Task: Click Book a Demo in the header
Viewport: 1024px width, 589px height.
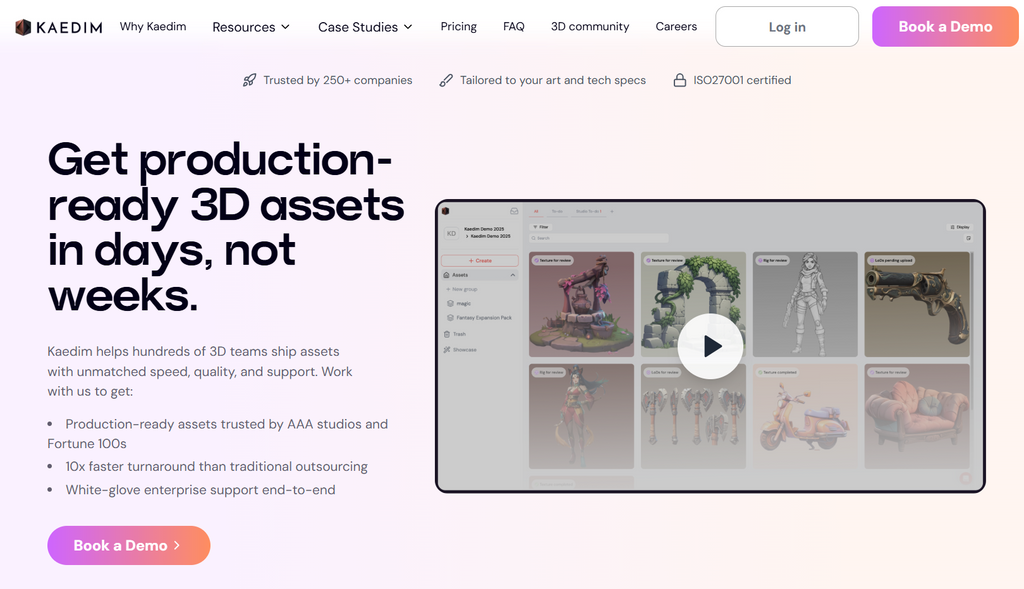Action: (x=945, y=27)
